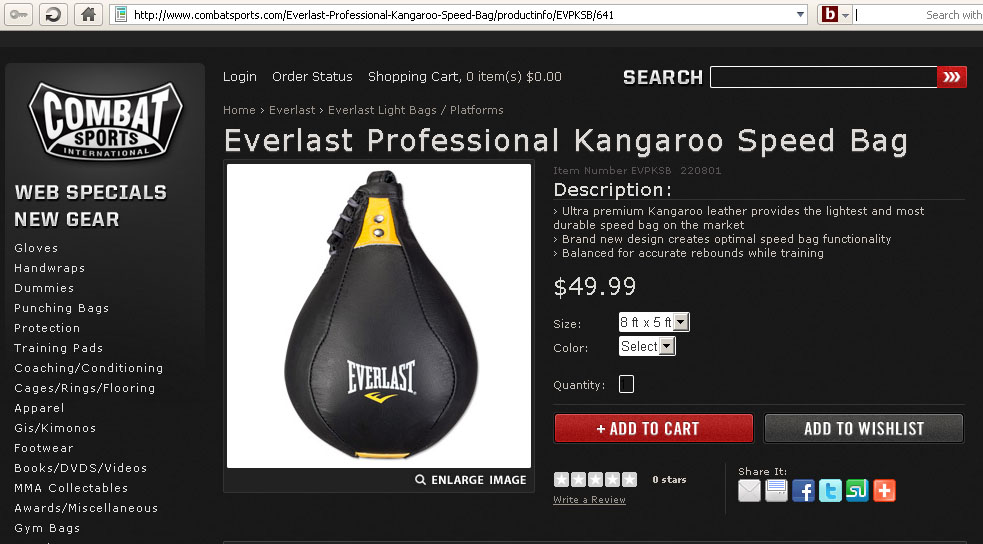Share via the StumbleUpon icon
The height and width of the screenshot is (544, 983).
pos(857,490)
